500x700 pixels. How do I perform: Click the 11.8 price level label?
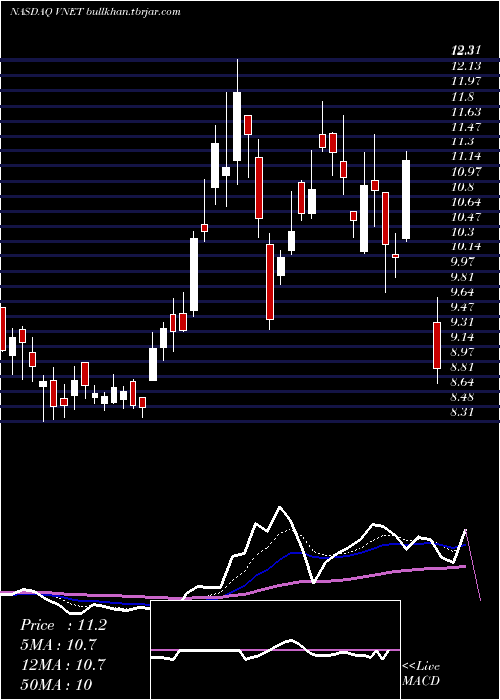coord(462,96)
